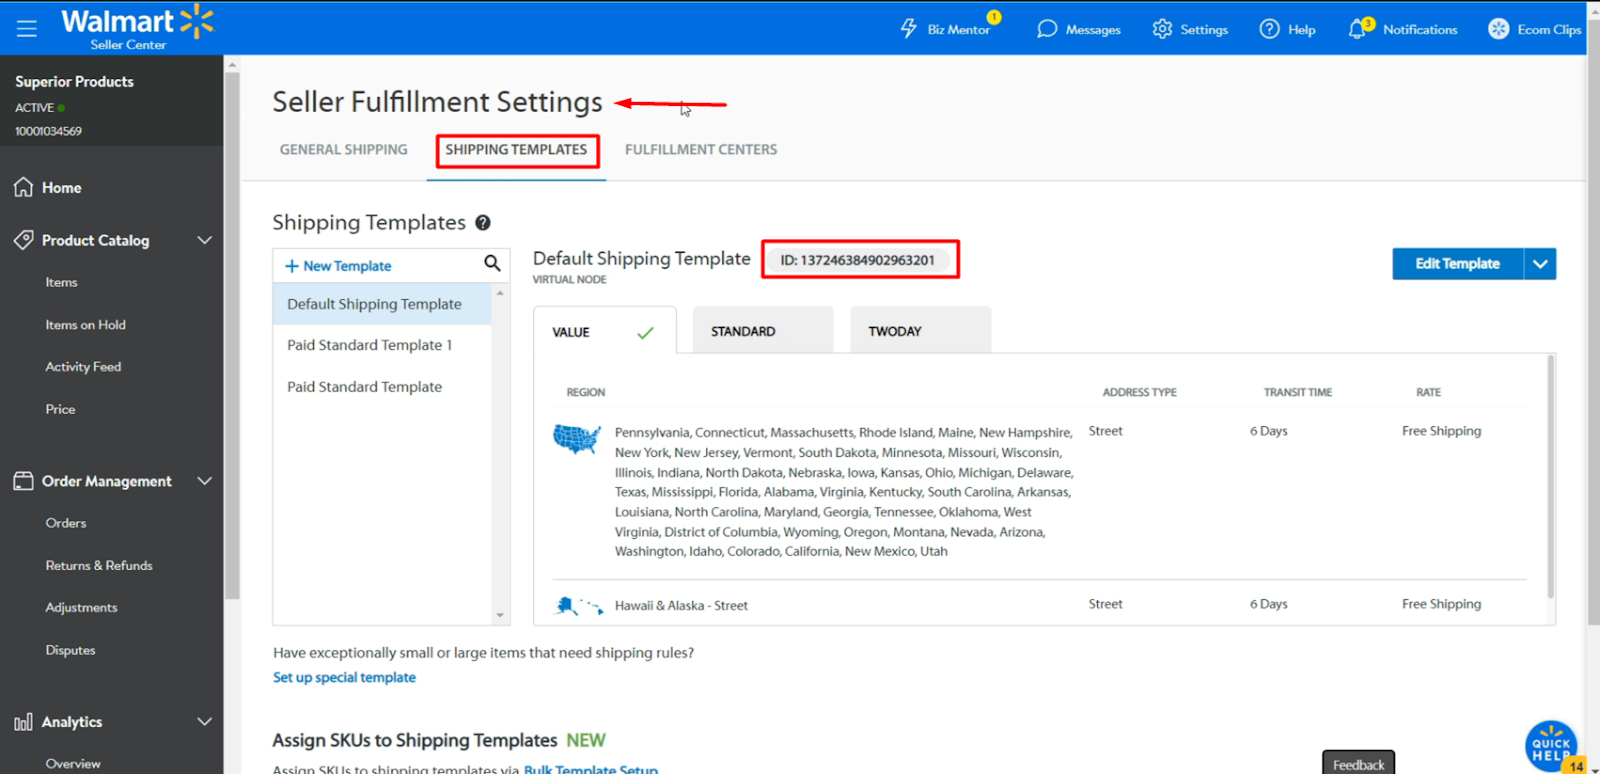Click the Superior Products account name
The width and height of the screenshot is (1600, 774).
point(74,81)
